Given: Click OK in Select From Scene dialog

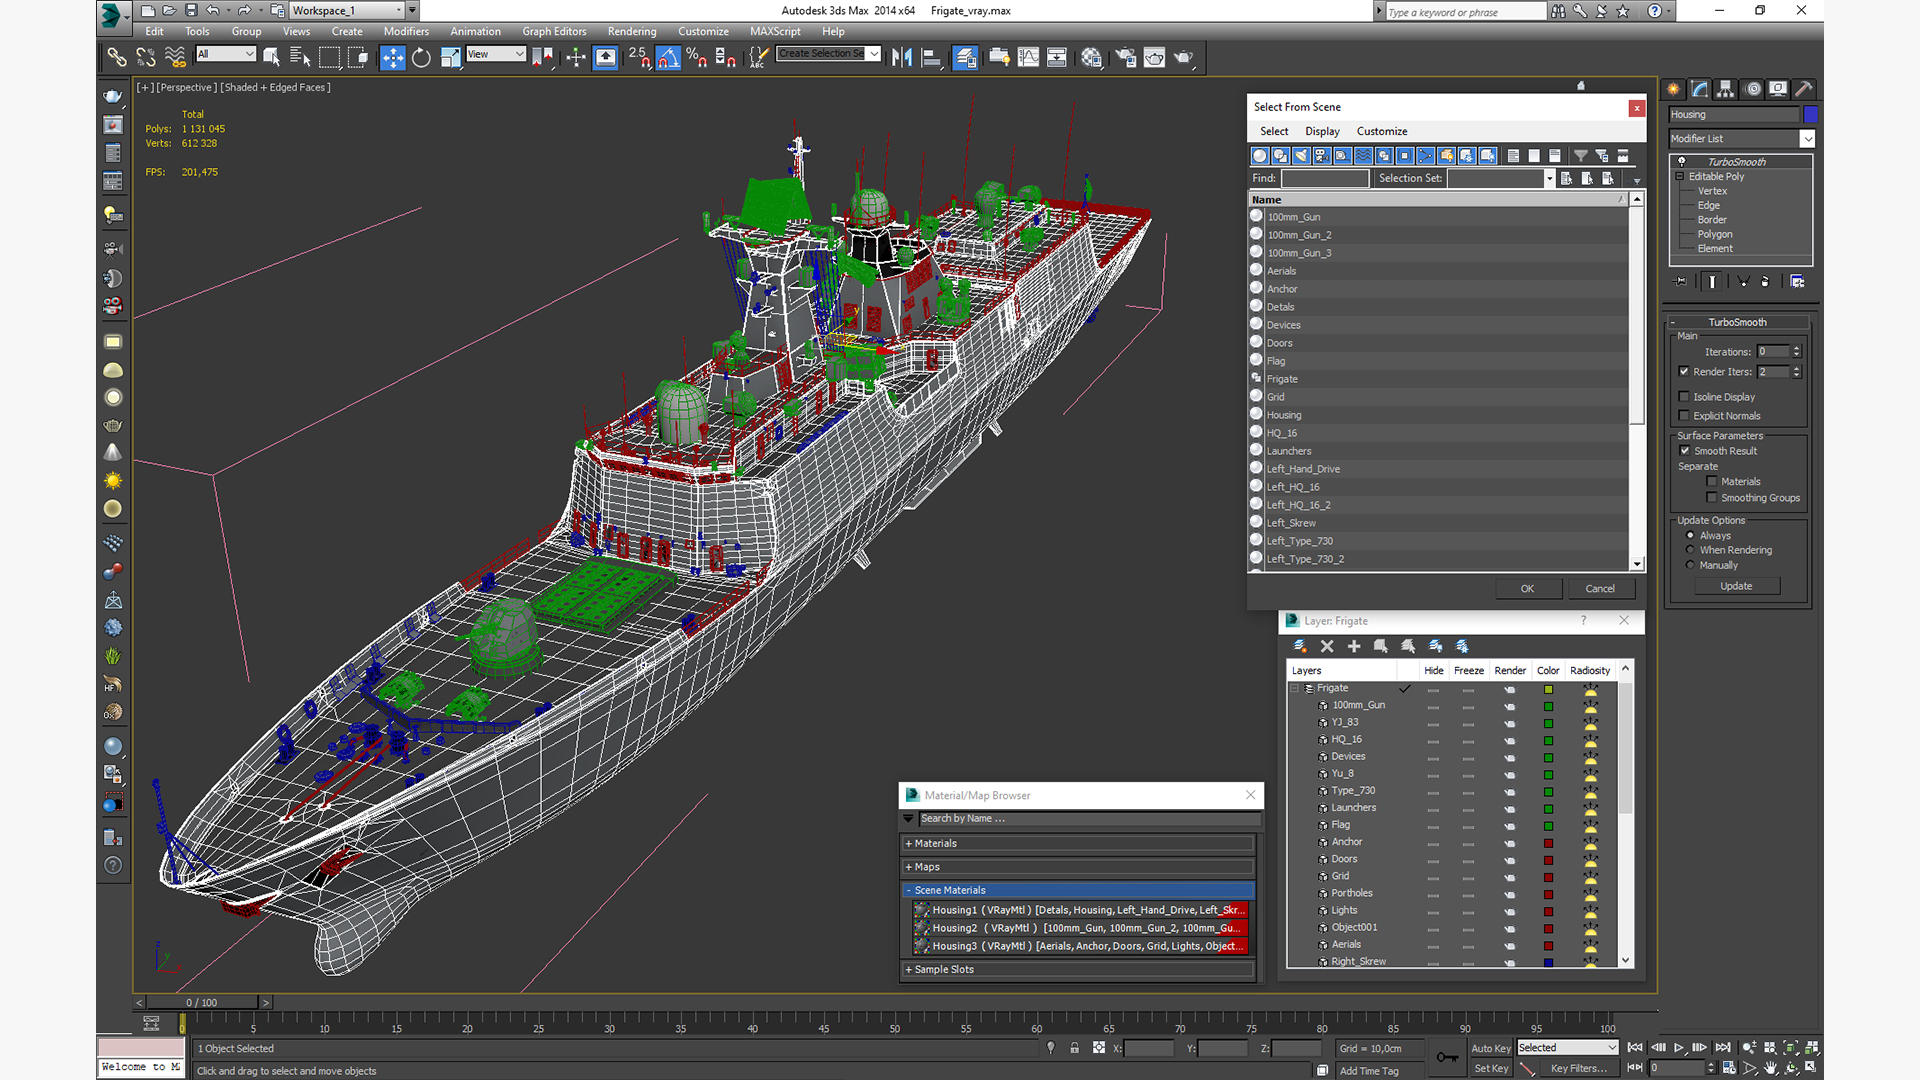Looking at the screenshot, I should coord(1528,589).
